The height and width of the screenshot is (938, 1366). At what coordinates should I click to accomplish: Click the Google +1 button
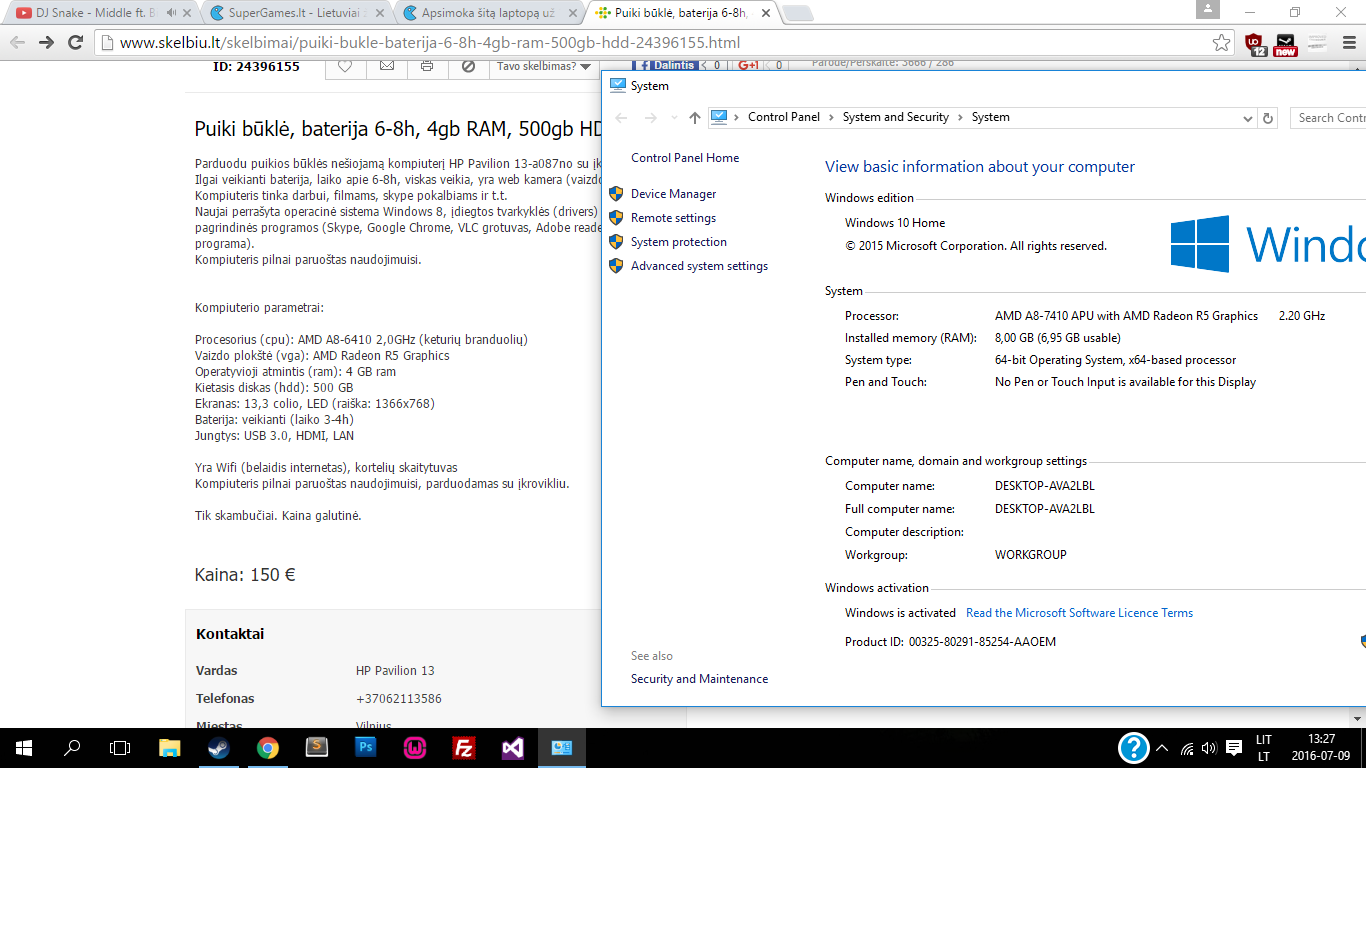click(748, 65)
